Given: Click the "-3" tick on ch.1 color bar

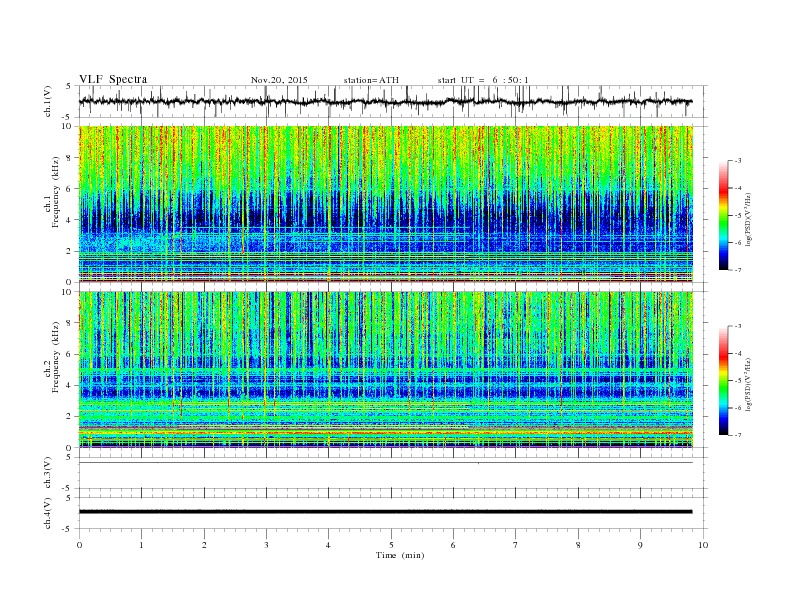Looking at the screenshot, I should click(x=738, y=161).
